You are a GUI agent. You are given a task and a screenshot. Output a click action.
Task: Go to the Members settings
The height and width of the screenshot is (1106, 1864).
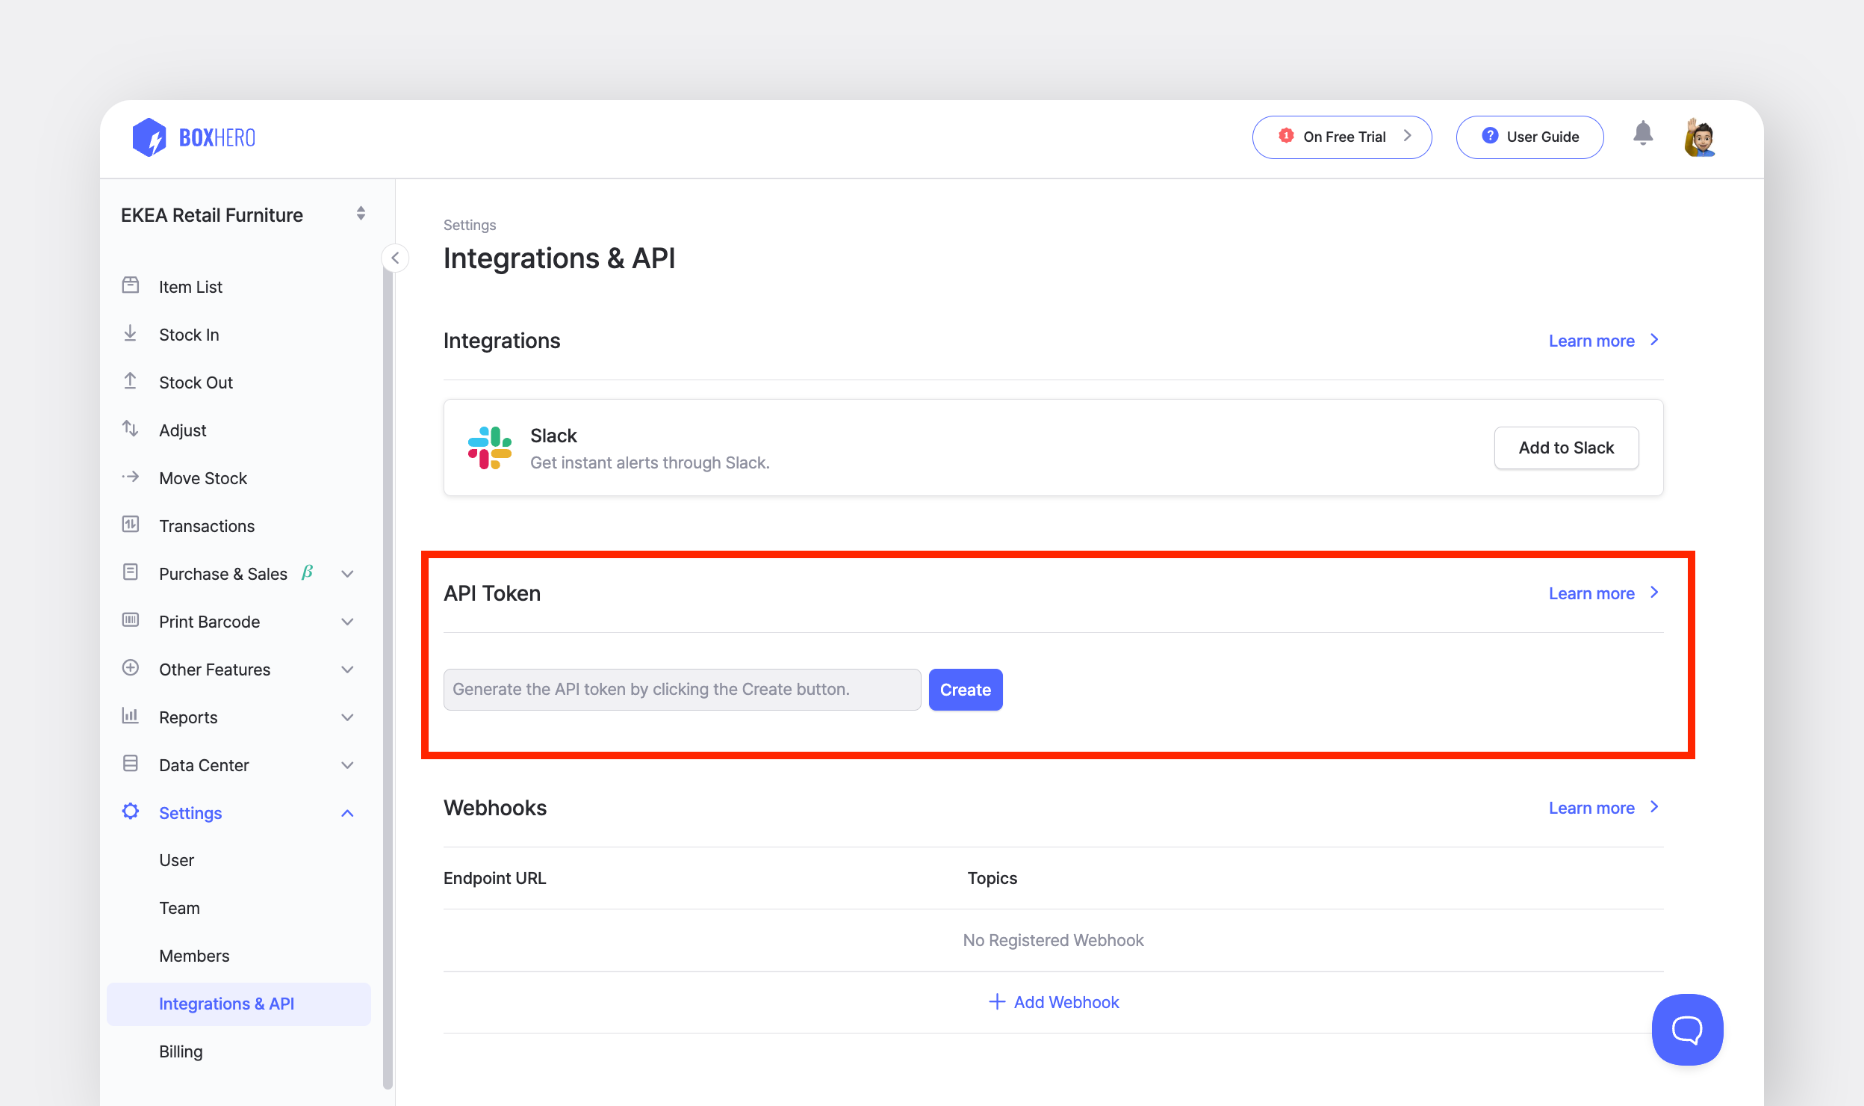(x=194, y=955)
